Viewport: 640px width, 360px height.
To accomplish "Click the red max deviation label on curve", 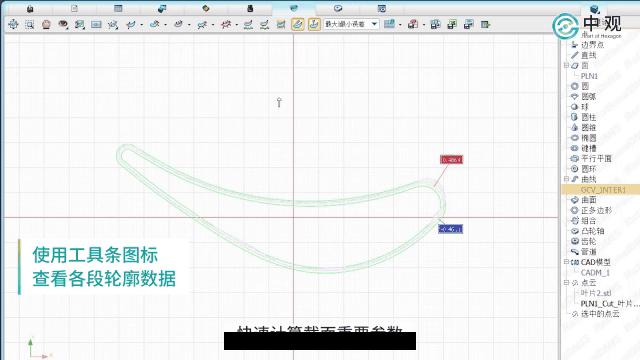I will (x=451, y=160).
